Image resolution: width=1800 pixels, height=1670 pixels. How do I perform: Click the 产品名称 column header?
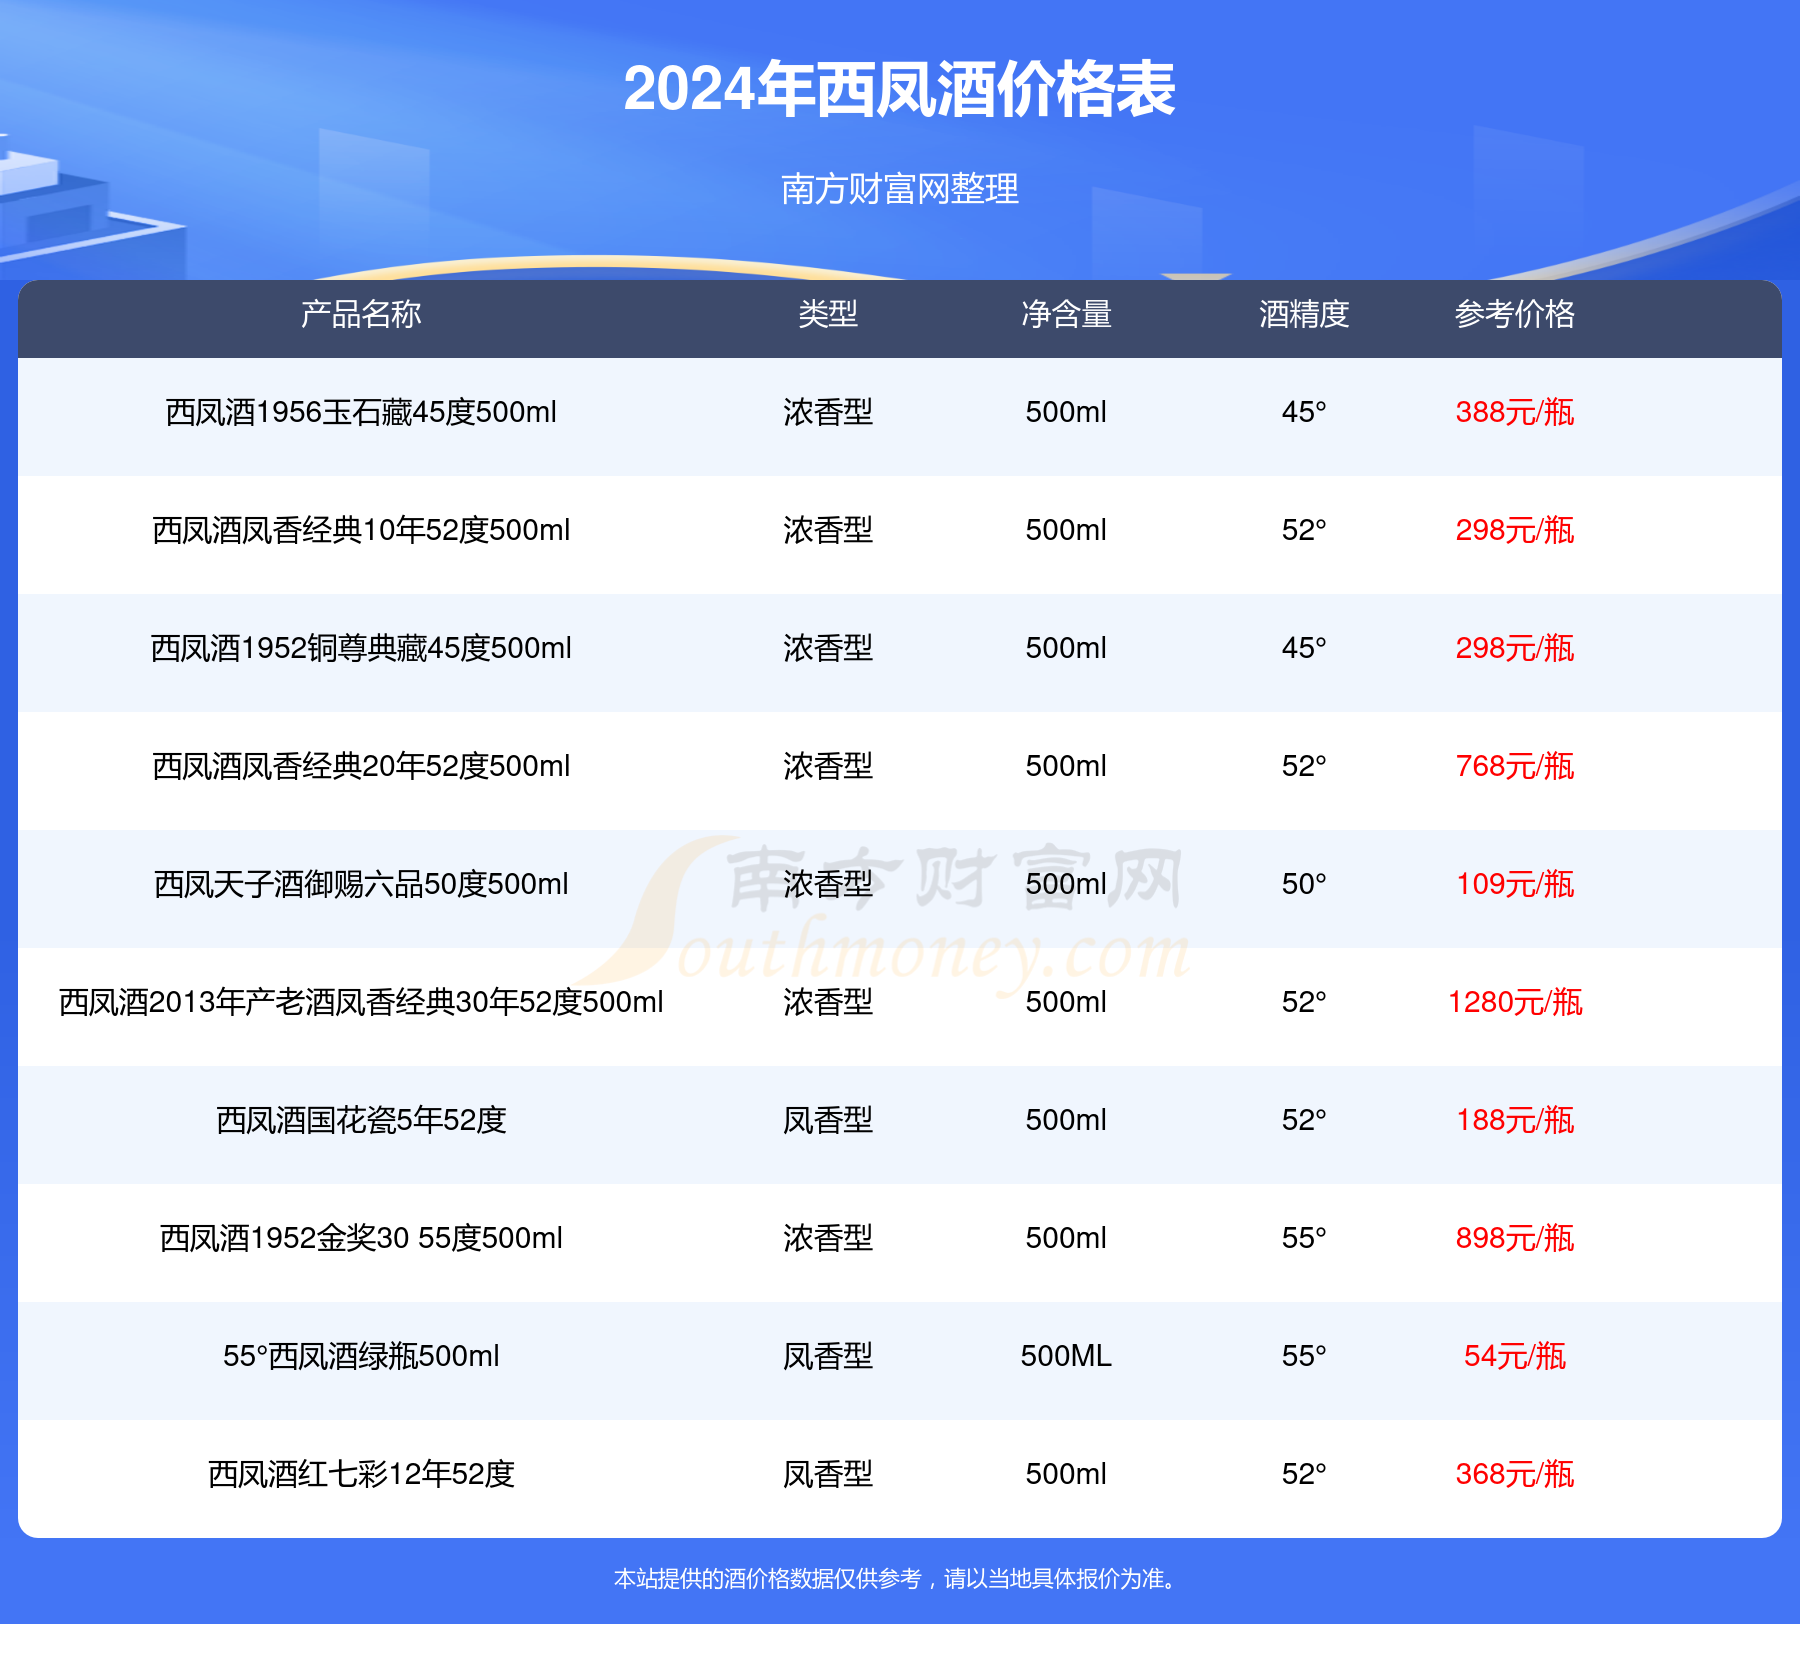pos(361,314)
